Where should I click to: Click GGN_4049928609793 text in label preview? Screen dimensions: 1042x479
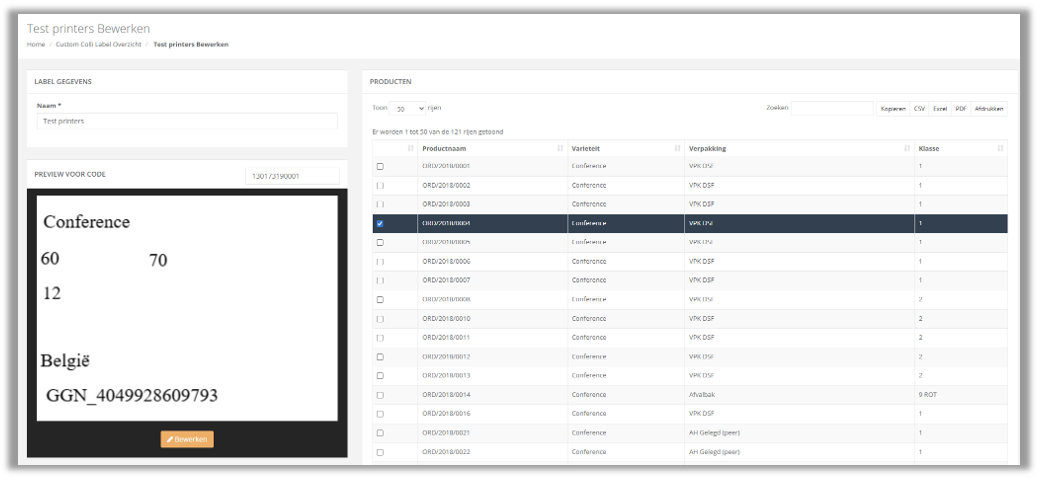(132, 396)
